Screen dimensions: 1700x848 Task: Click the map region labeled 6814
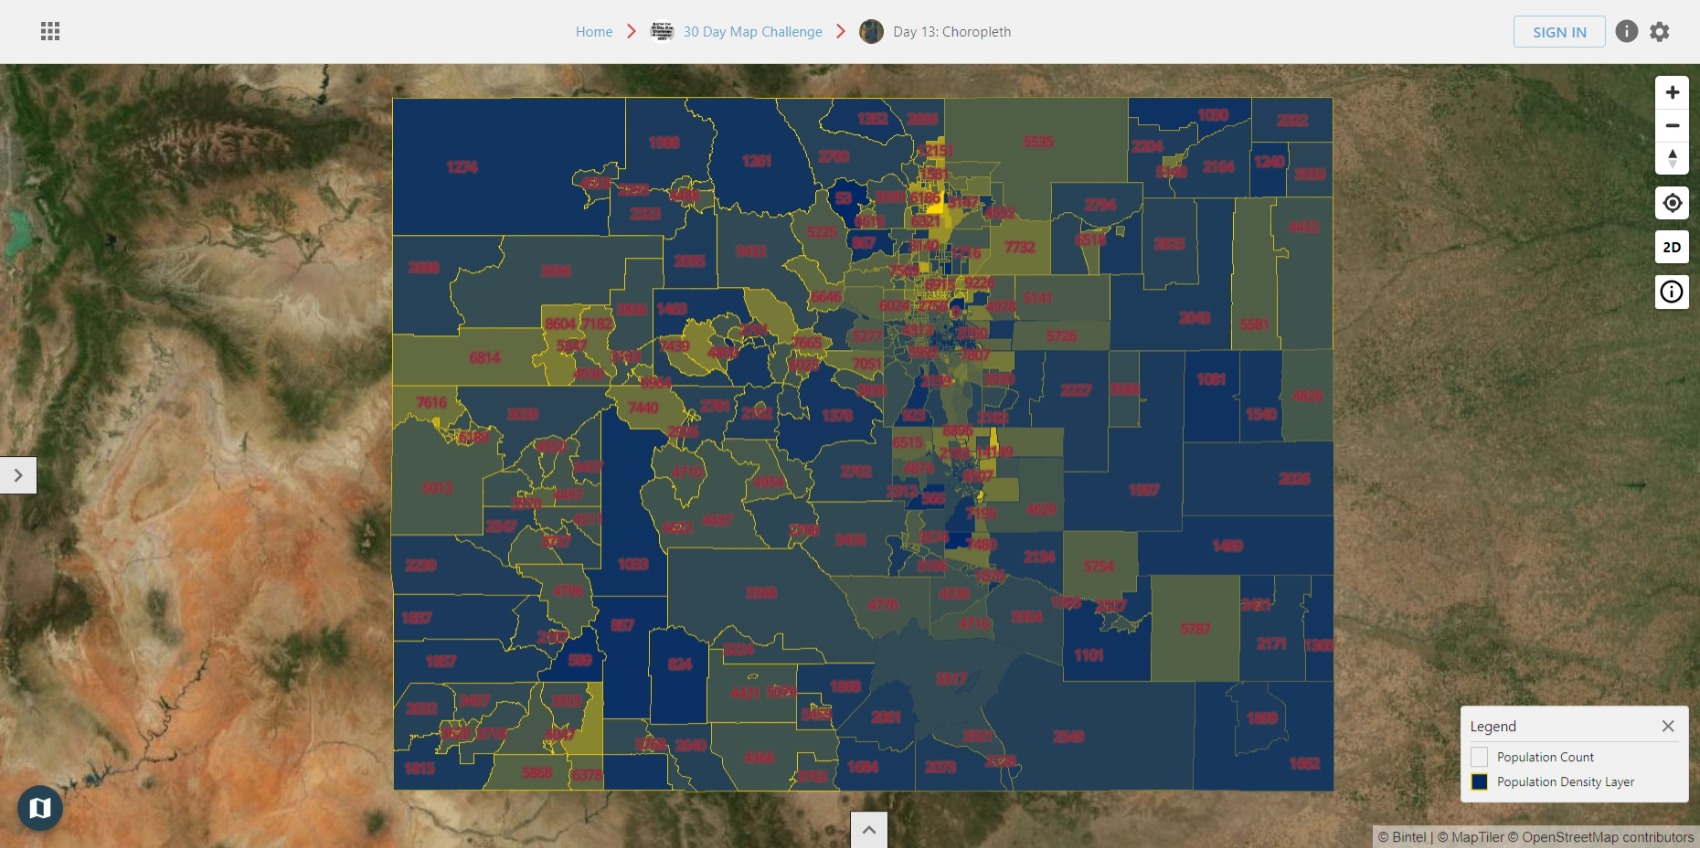[x=485, y=358]
